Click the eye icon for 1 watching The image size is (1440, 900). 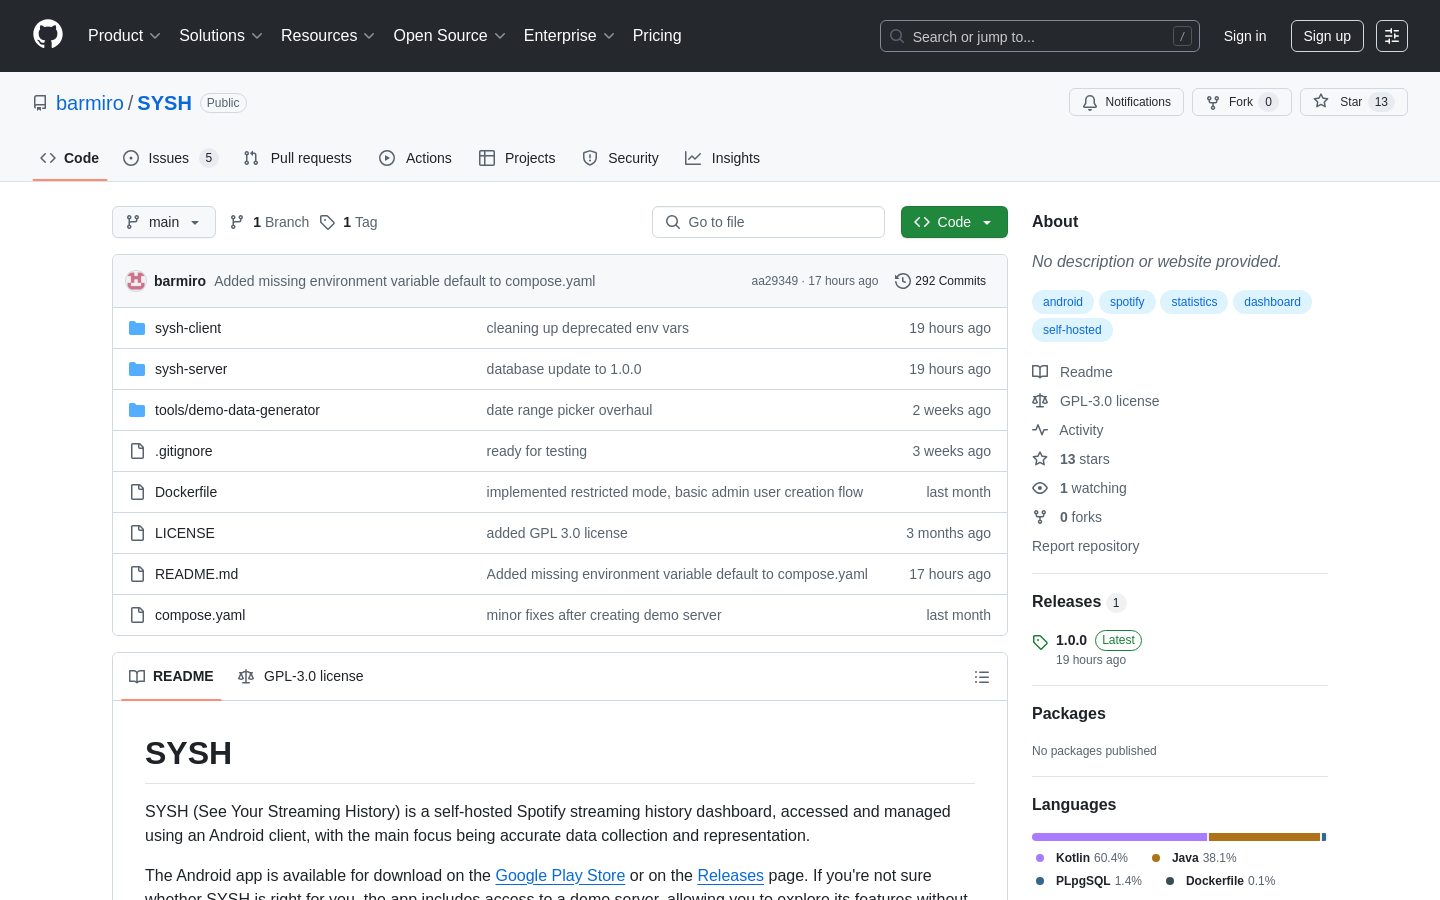click(x=1040, y=488)
